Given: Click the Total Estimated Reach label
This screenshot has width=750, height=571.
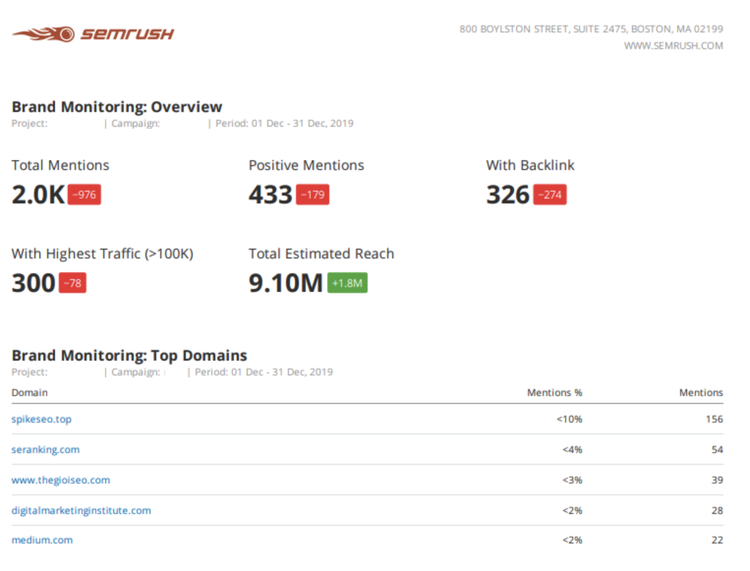Looking at the screenshot, I should tap(321, 254).
